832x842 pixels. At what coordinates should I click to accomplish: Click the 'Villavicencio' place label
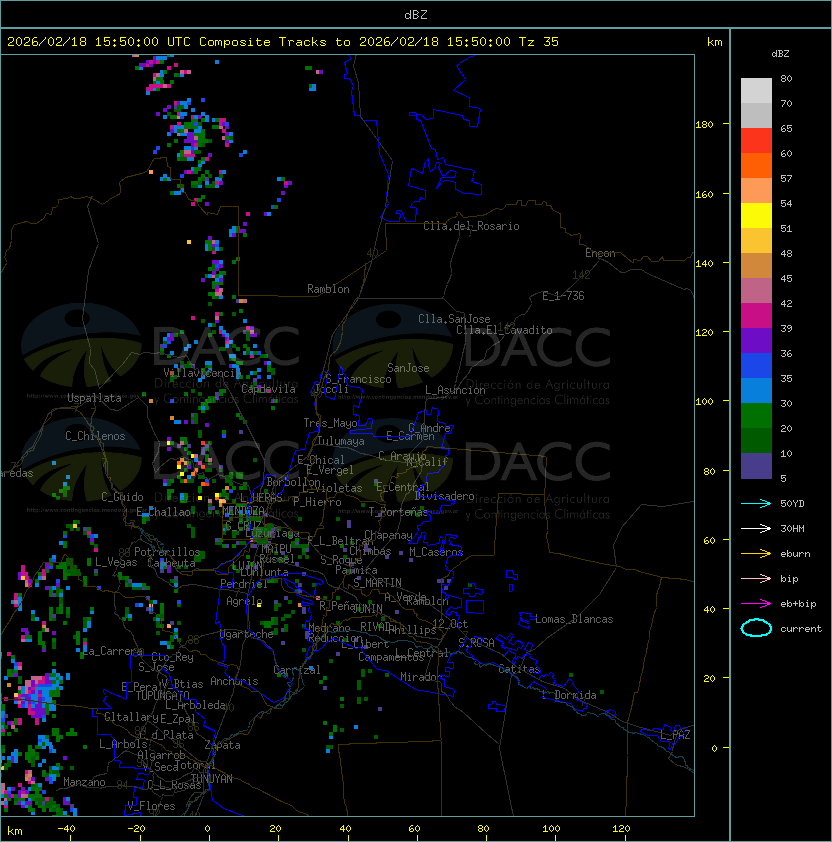coord(202,372)
